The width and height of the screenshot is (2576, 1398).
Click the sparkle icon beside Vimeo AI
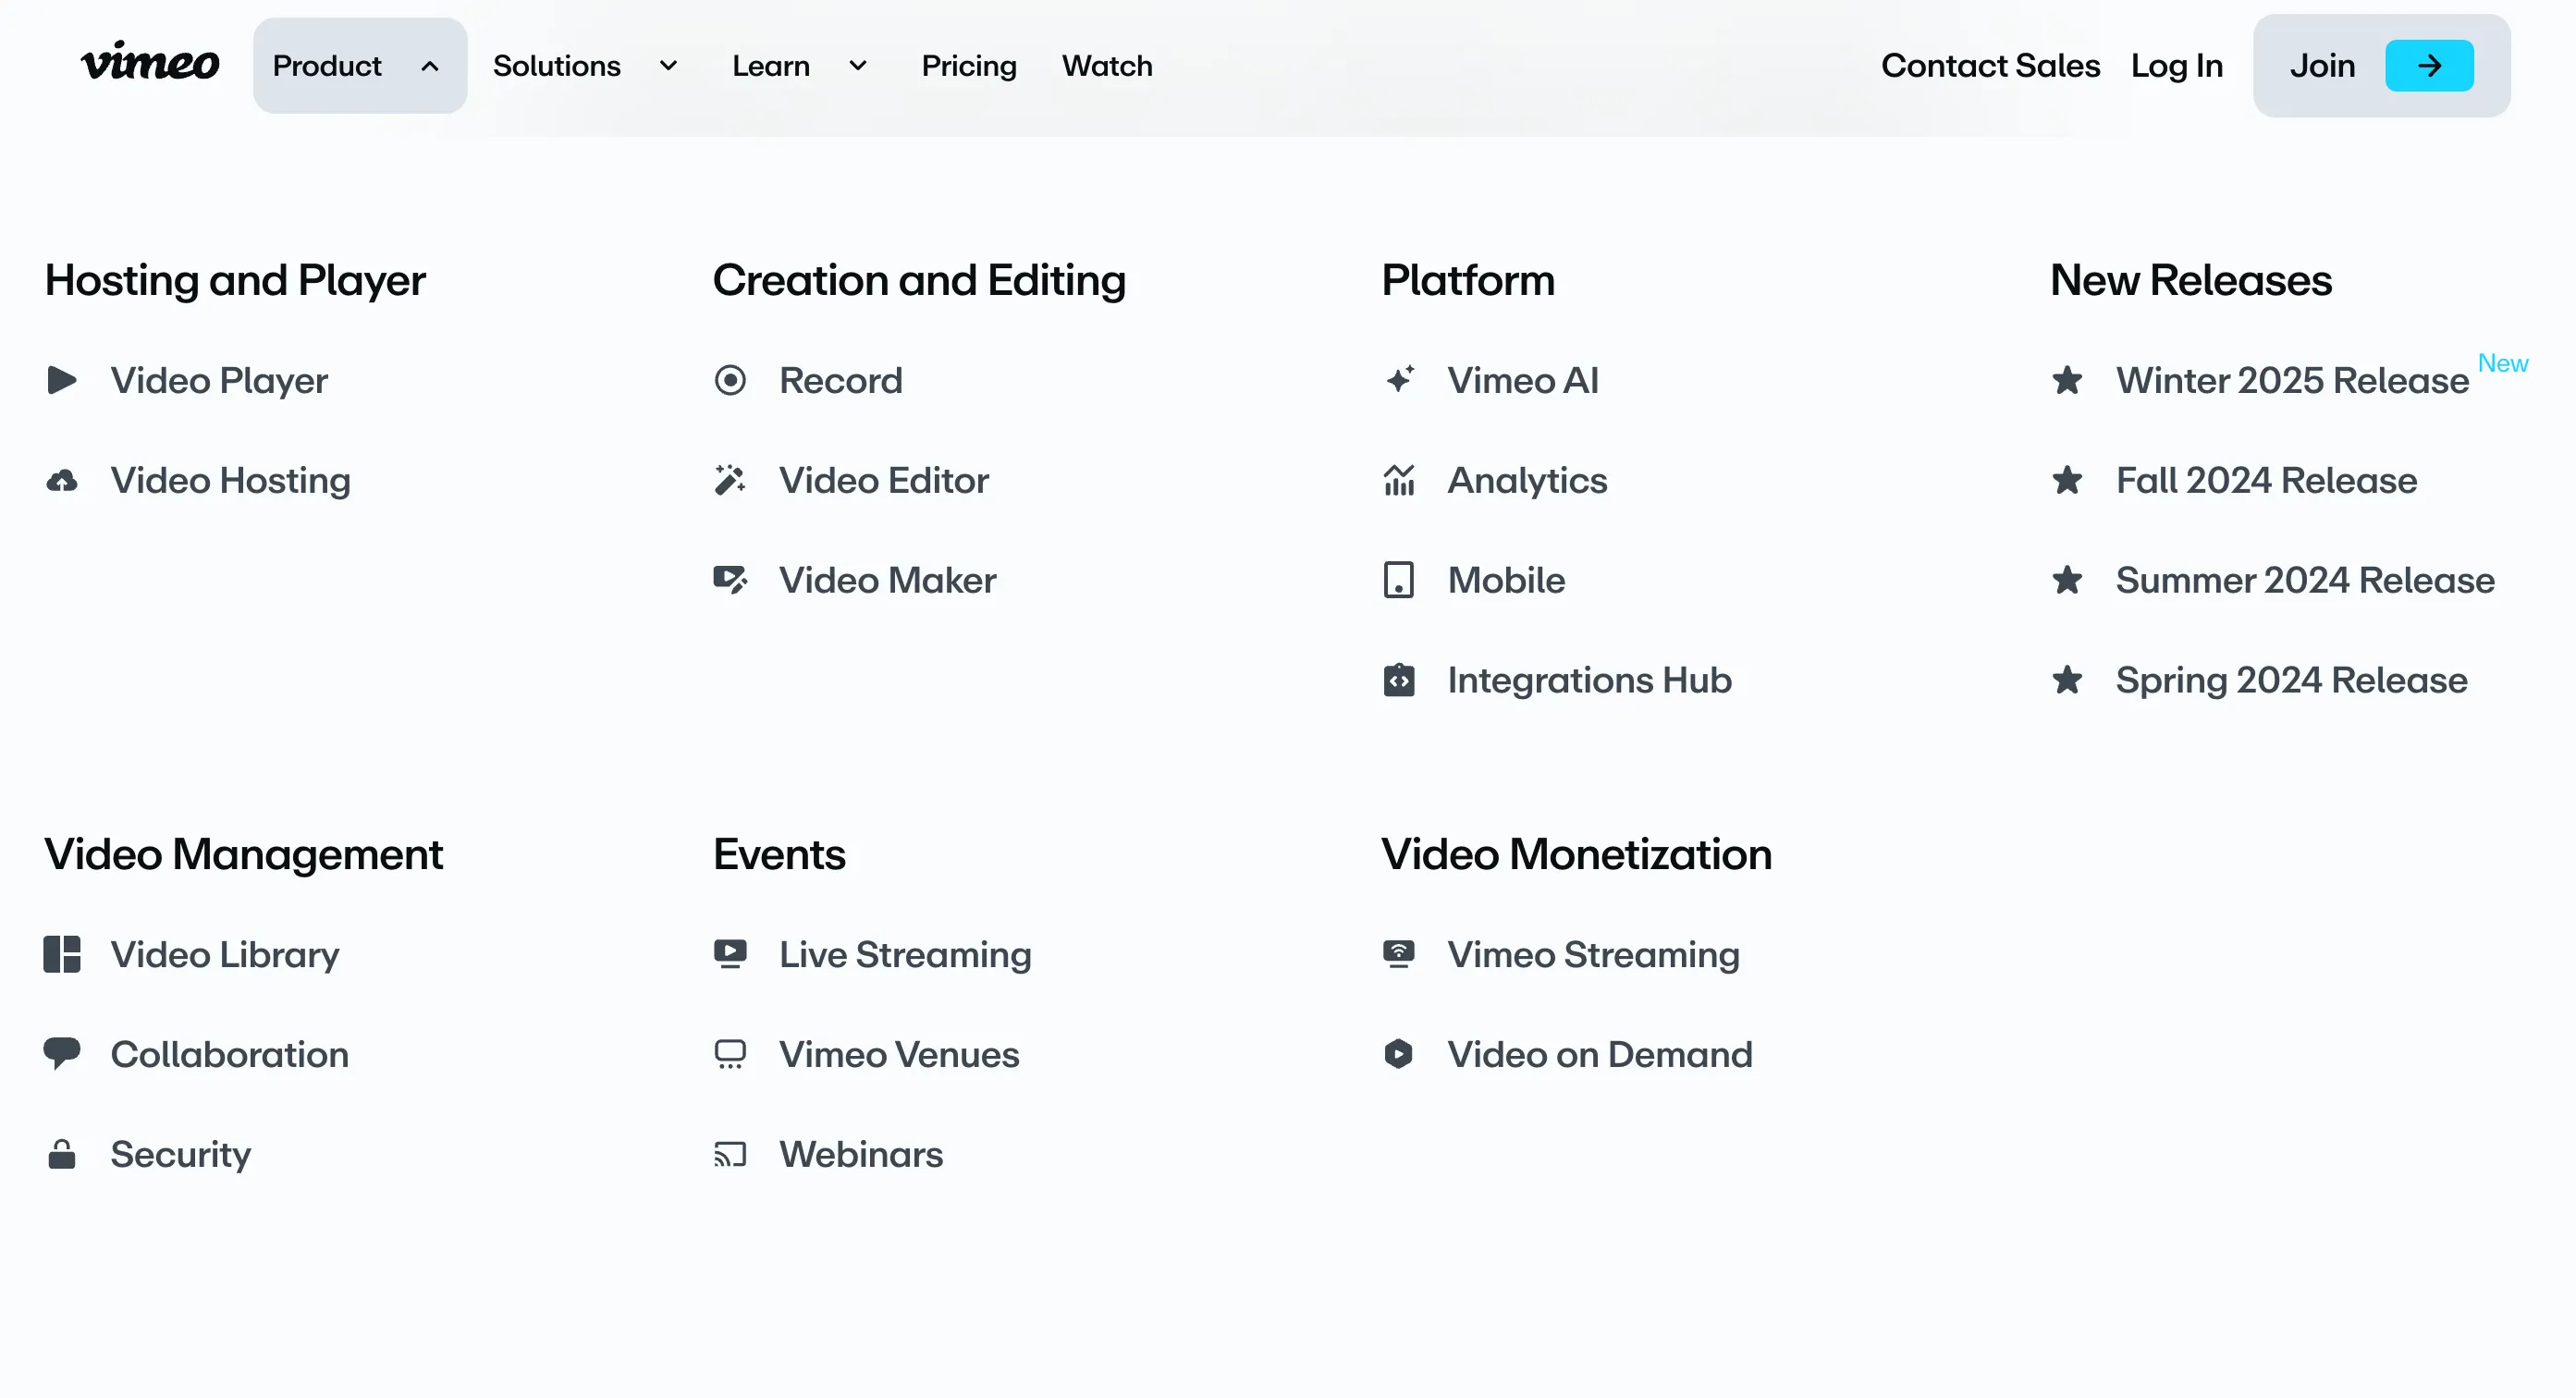pos(1399,380)
